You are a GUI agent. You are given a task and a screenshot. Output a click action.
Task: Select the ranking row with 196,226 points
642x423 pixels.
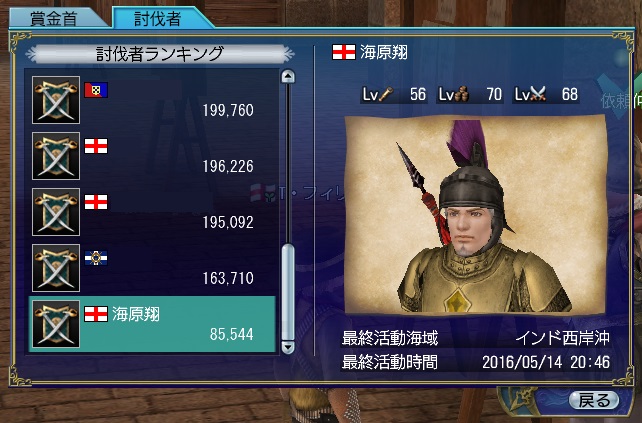click(152, 156)
